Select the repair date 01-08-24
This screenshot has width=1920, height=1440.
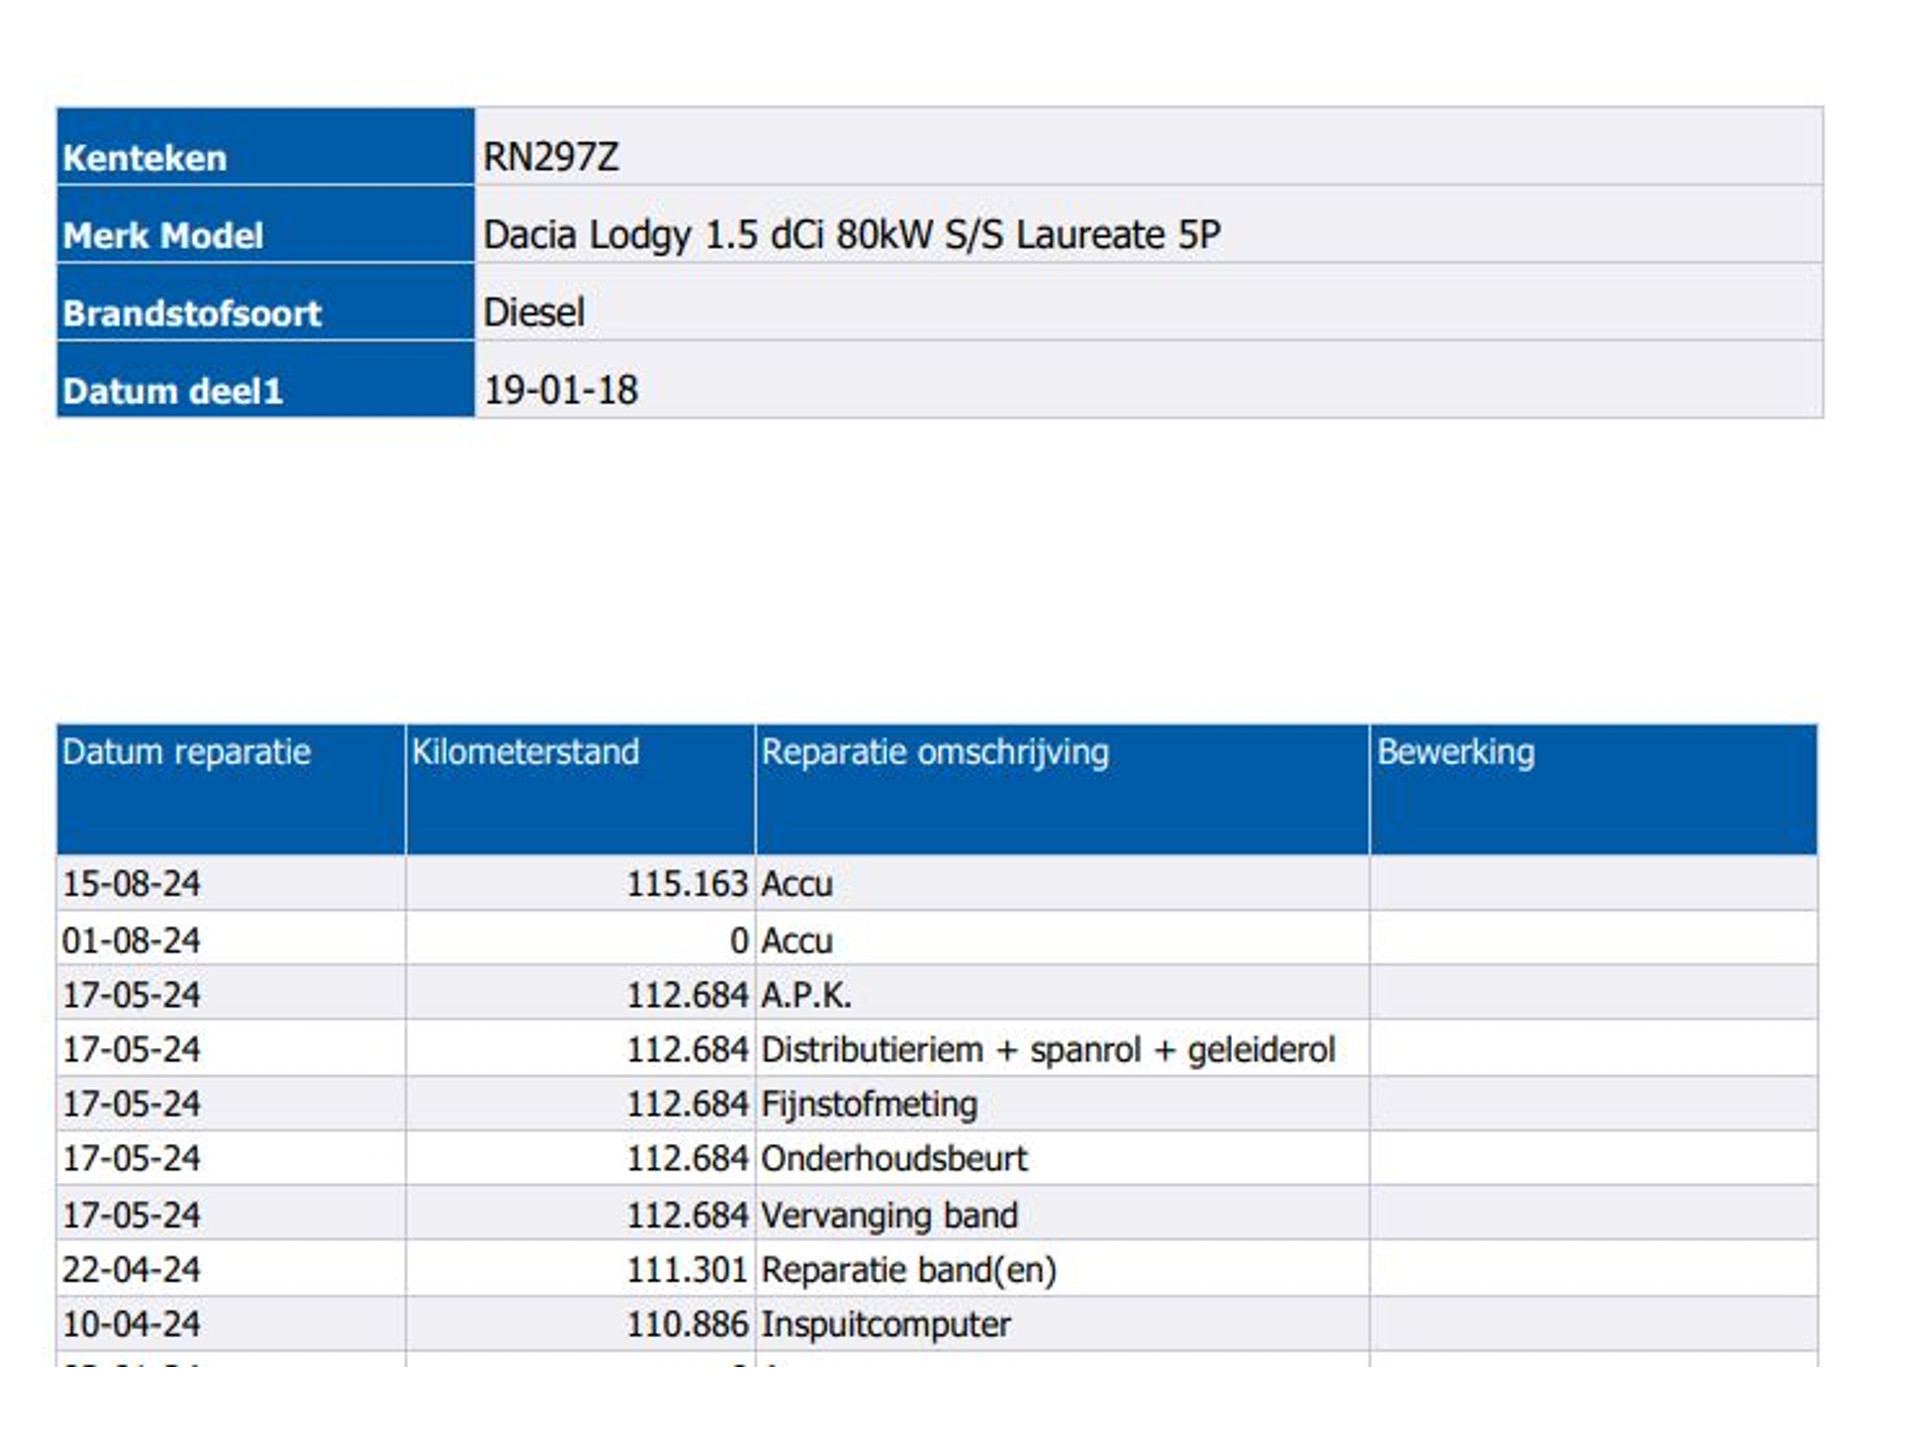131,940
